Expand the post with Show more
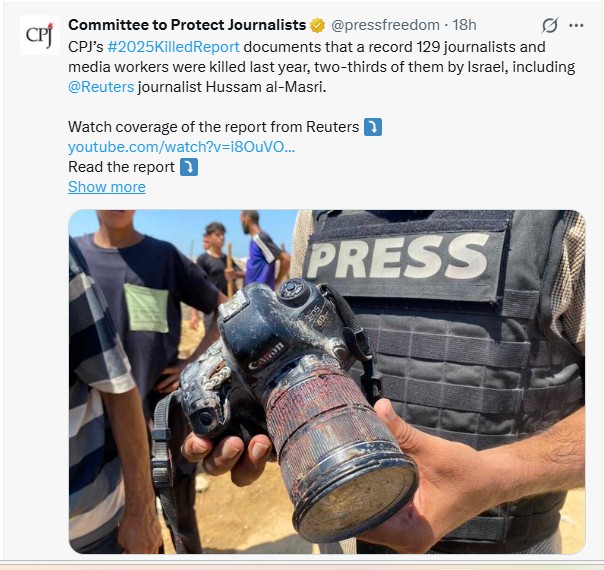Screen dimensions: 604x570 pyautogui.click(x=107, y=187)
